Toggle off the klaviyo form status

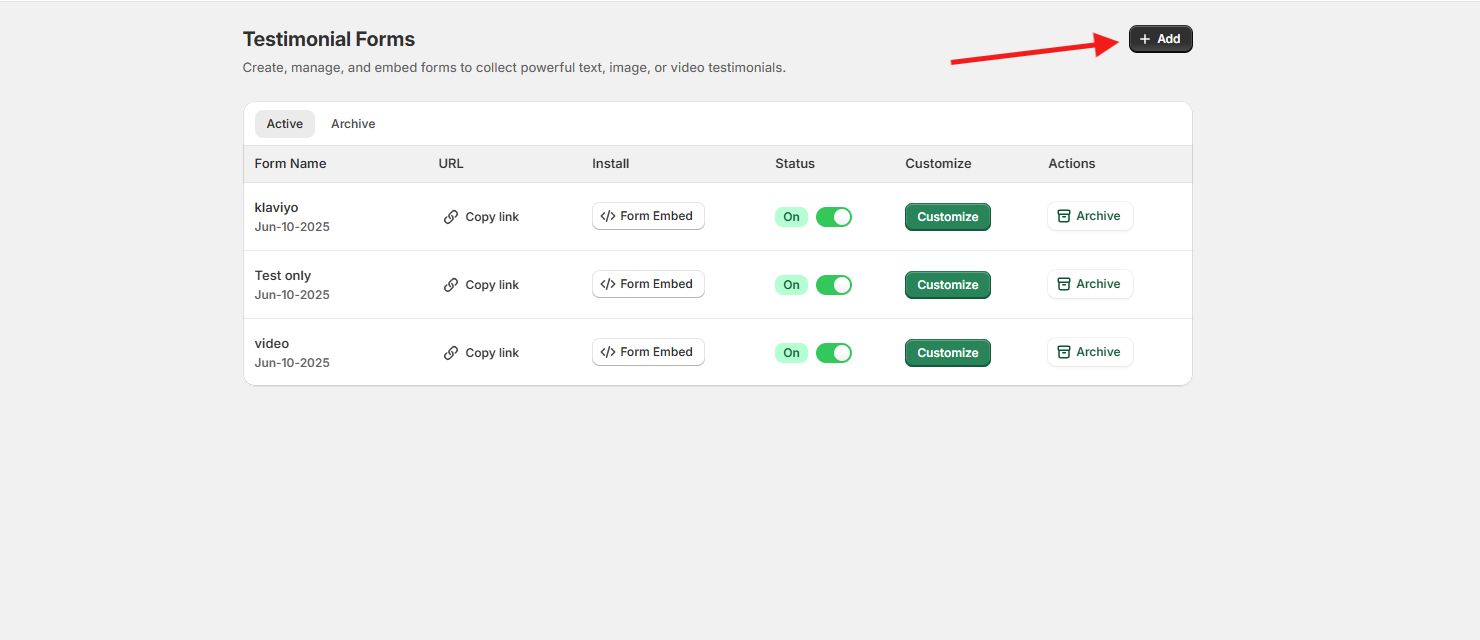[833, 217]
